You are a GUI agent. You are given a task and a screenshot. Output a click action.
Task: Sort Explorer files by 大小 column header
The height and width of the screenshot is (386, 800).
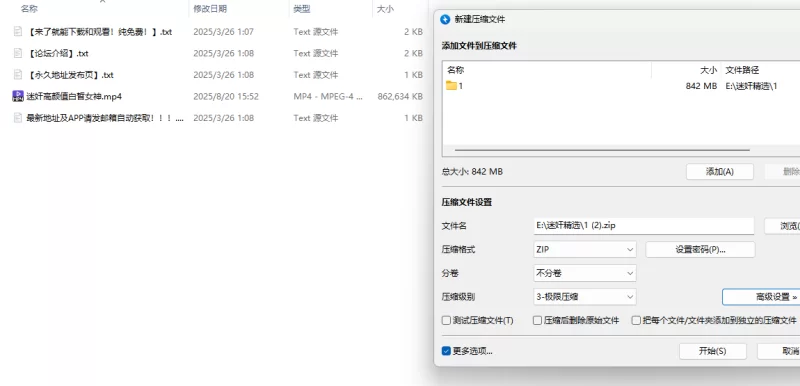[x=385, y=9]
